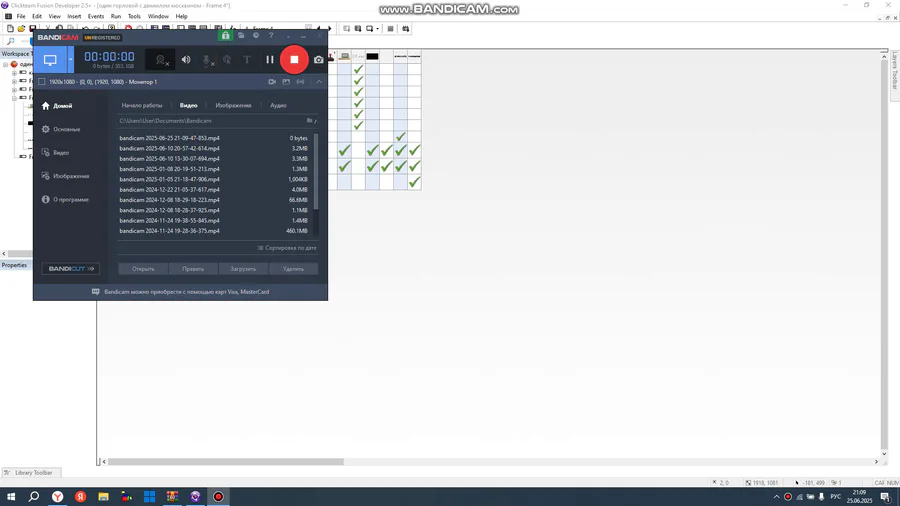Click the Править button

193,268
